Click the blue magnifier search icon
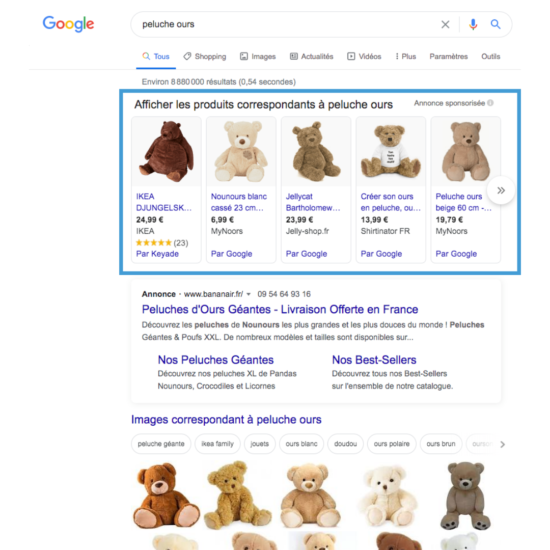 [x=495, y=24]
